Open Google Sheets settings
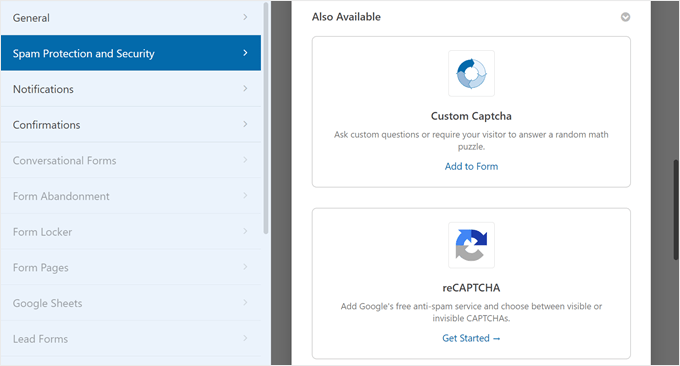 (131, 303)
